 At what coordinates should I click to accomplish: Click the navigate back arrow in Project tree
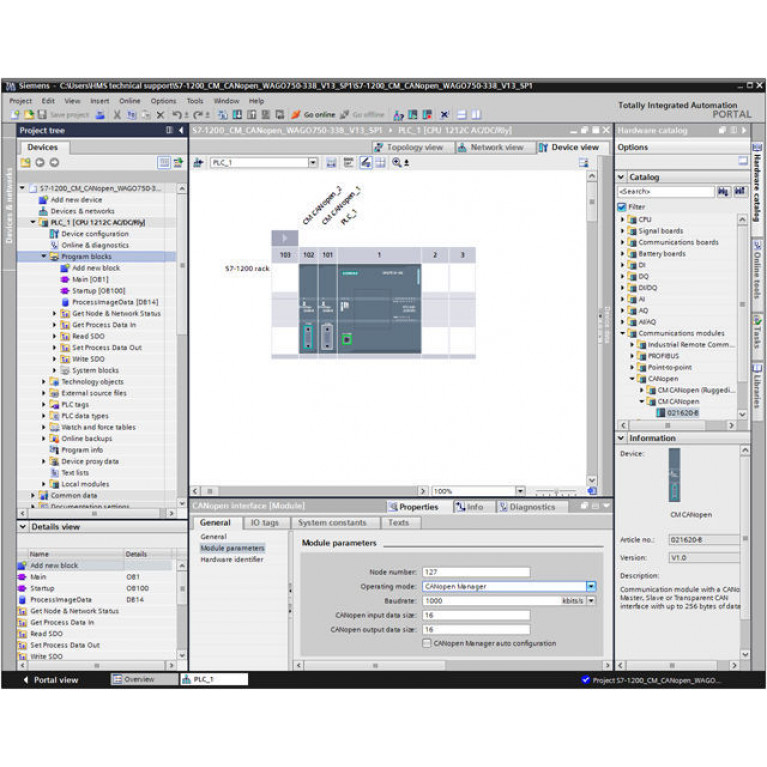[40, 162]
